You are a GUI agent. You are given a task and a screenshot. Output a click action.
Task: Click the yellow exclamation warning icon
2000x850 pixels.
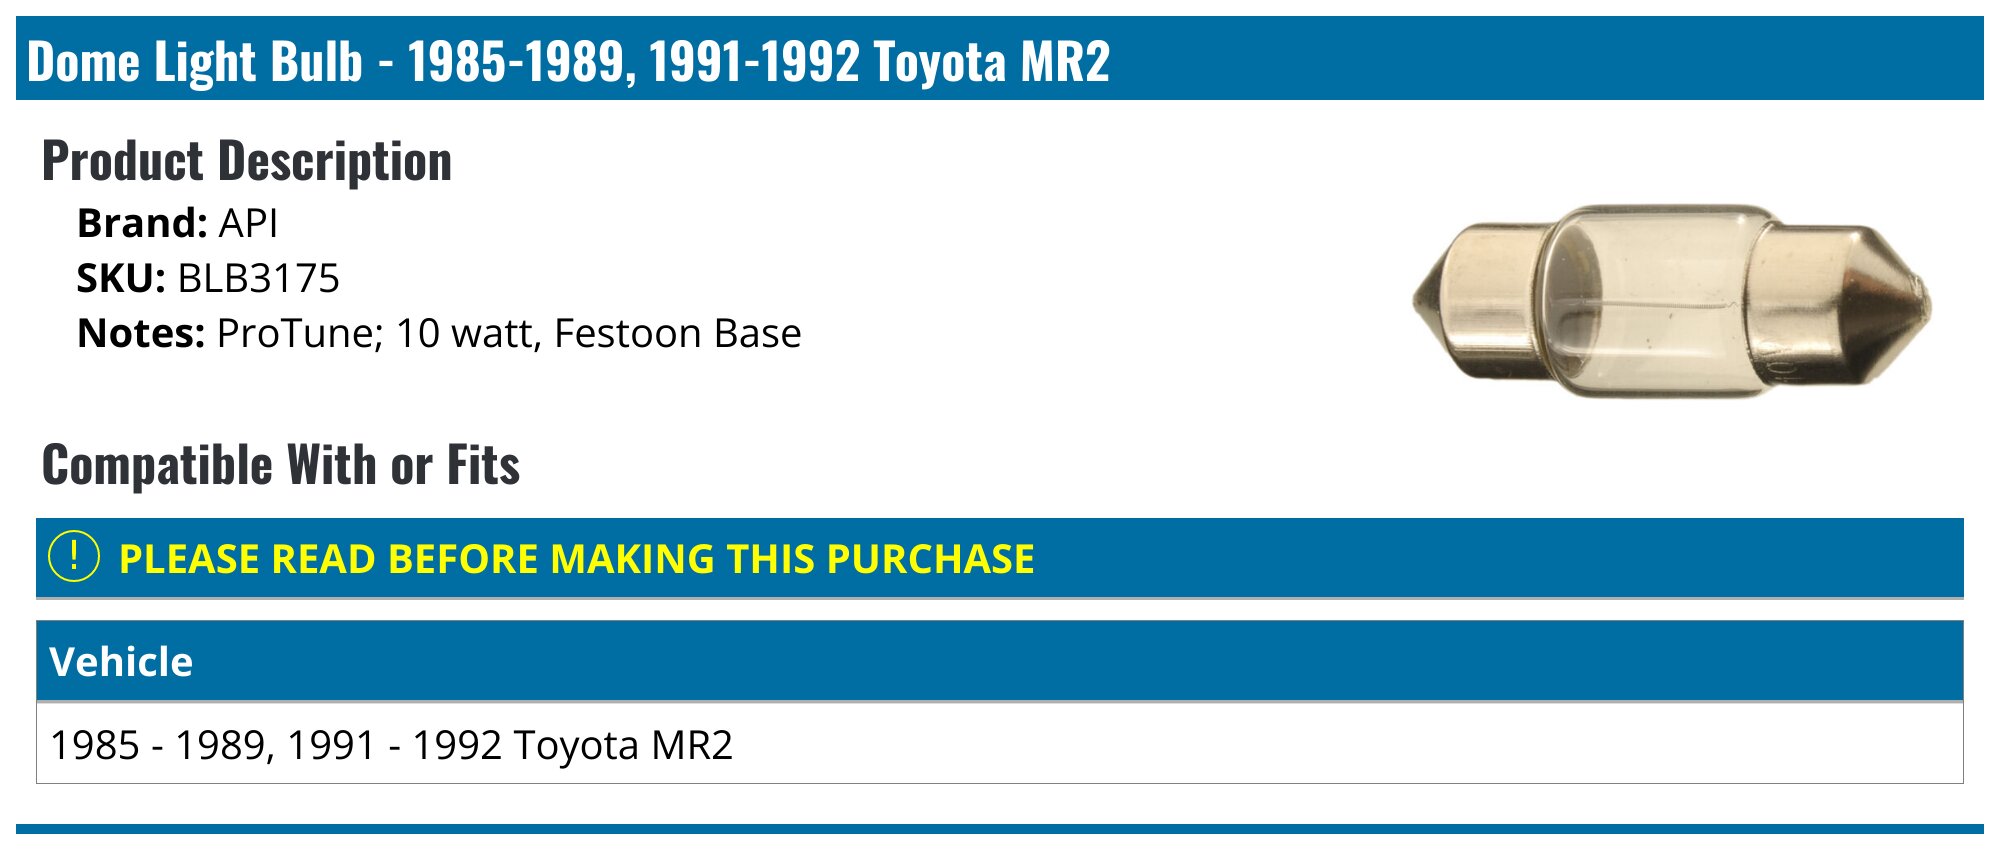(x=74, y=557)
